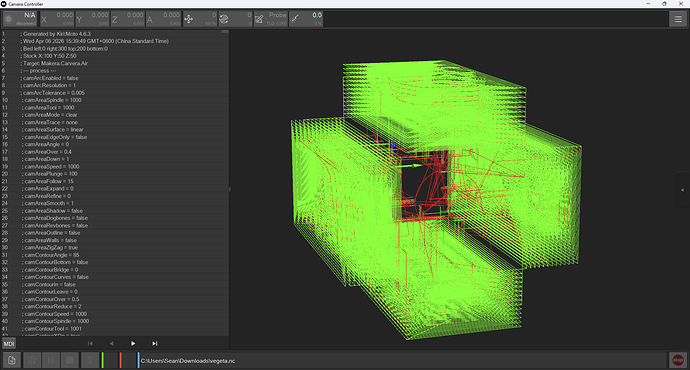Open the file browser icon at bottom left
The width and height of the screenshot is (690, 370).
tap(12, 360)
